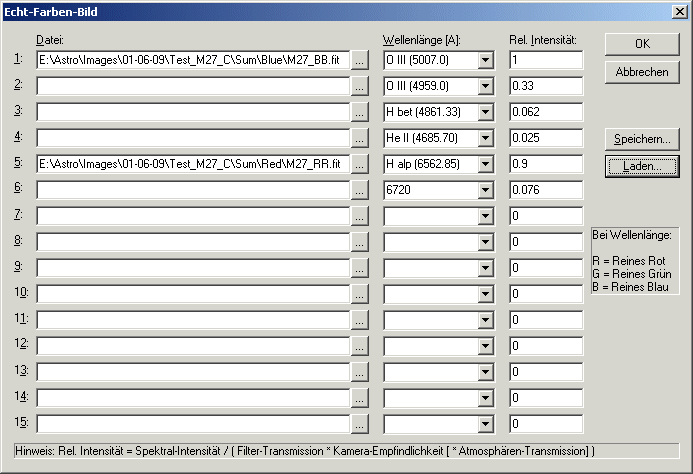
Task: Browse for a file in row 12
Action: pyautogui.click(x=360, y=346)
